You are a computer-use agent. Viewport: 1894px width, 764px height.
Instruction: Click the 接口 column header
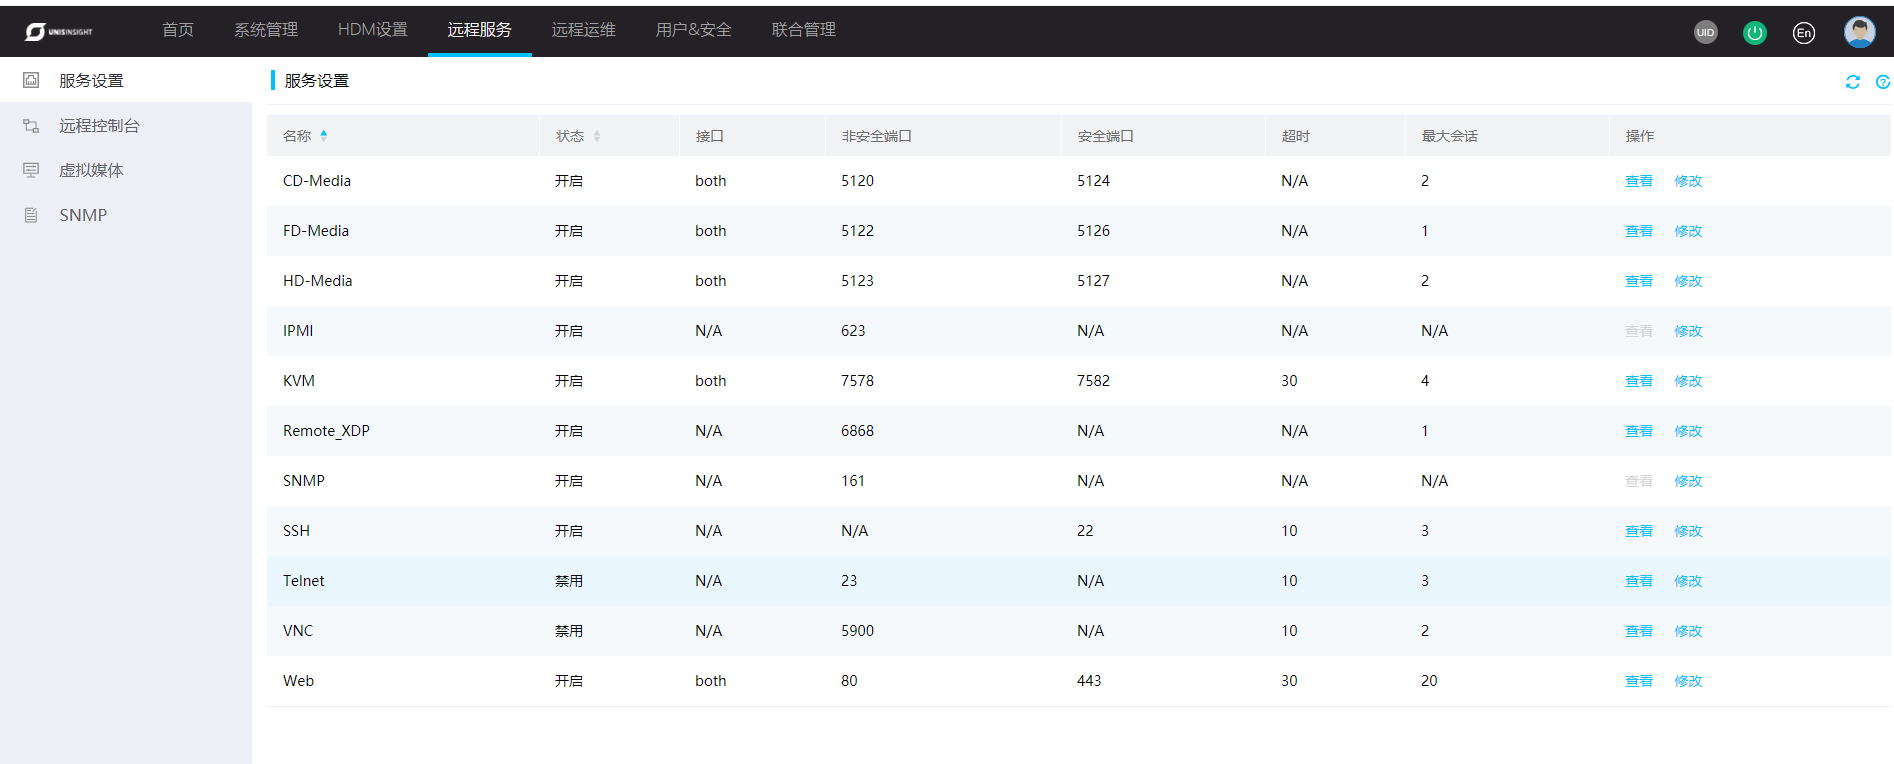709,136
